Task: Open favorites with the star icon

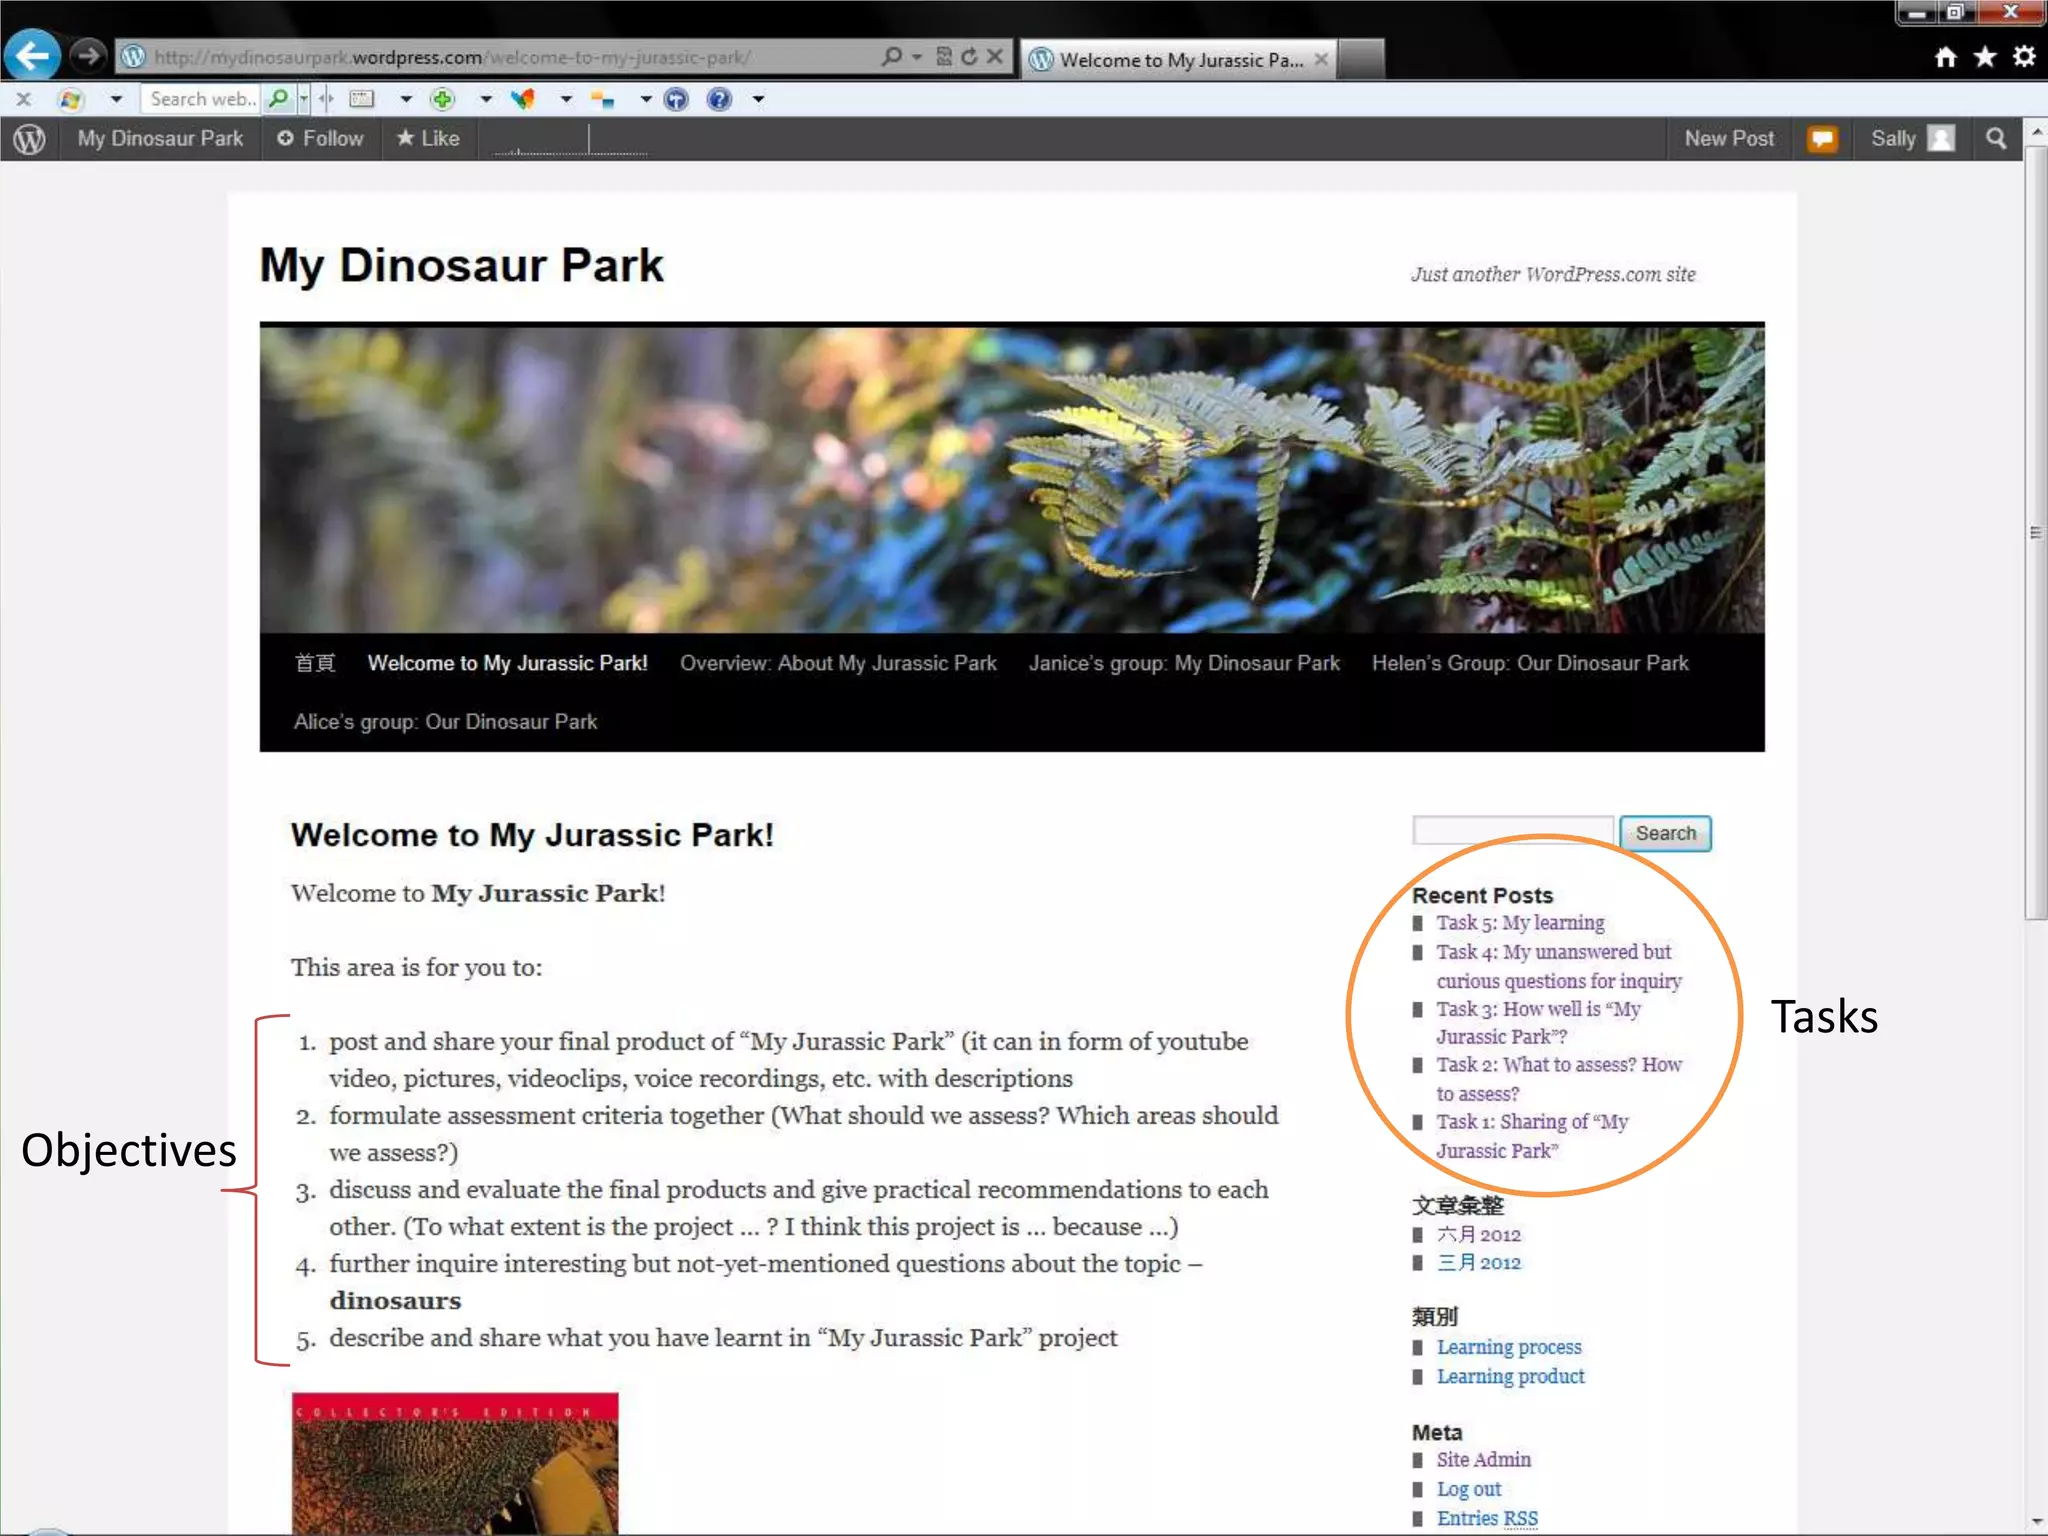Action: [x=1985, y=57]
